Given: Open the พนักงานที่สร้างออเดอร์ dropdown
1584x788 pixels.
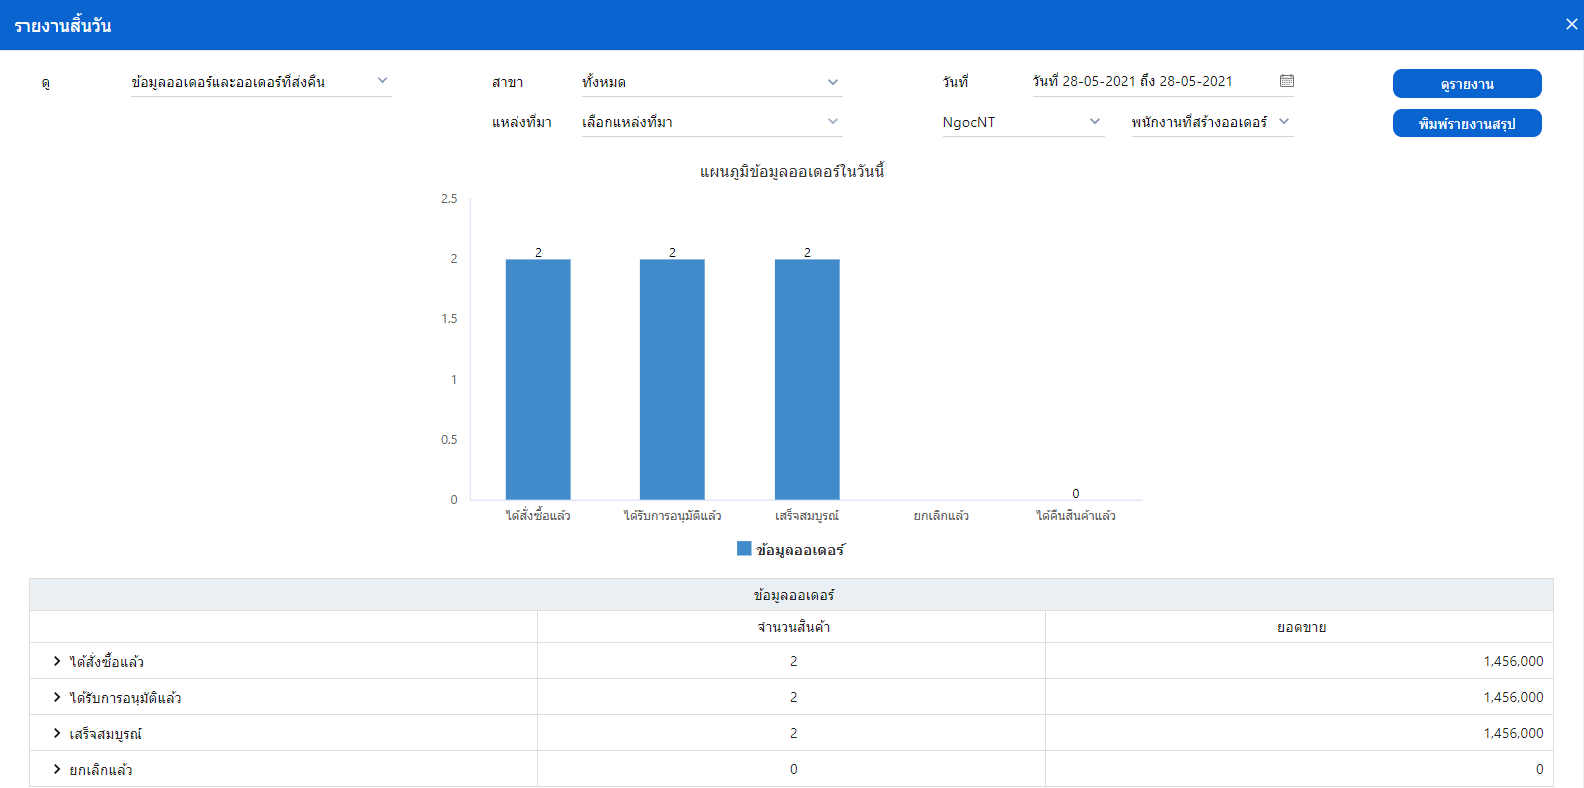Looking at the screenshot, I should tap(1211, 122).
